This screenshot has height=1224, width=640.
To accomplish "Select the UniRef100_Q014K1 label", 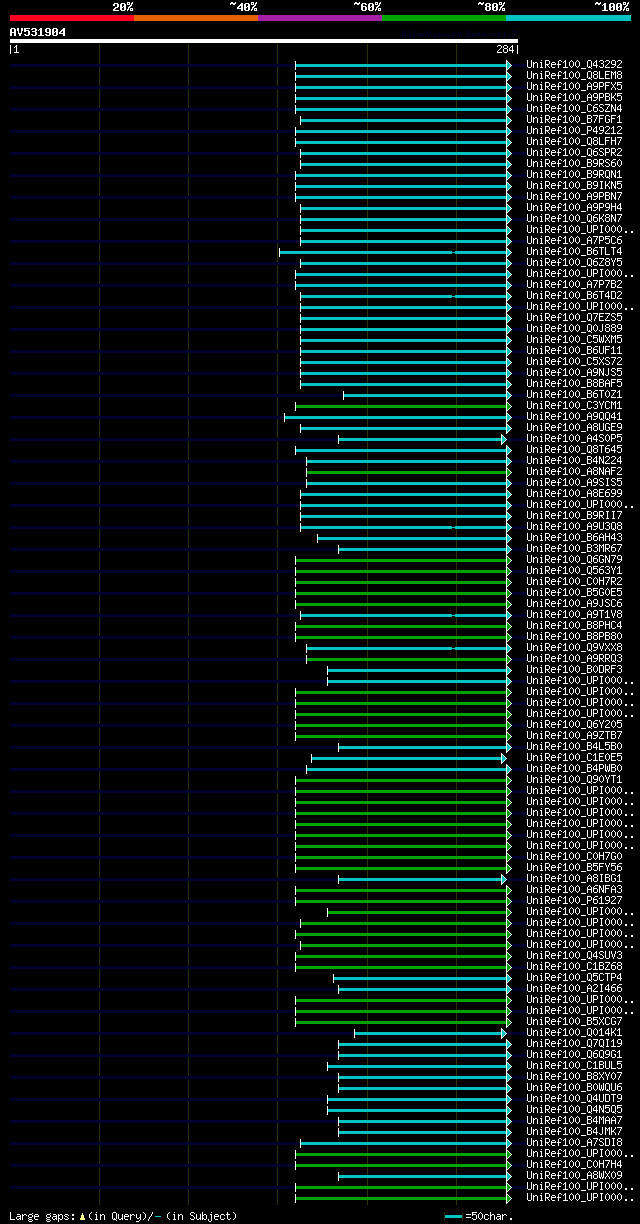I will (574, 1032).
